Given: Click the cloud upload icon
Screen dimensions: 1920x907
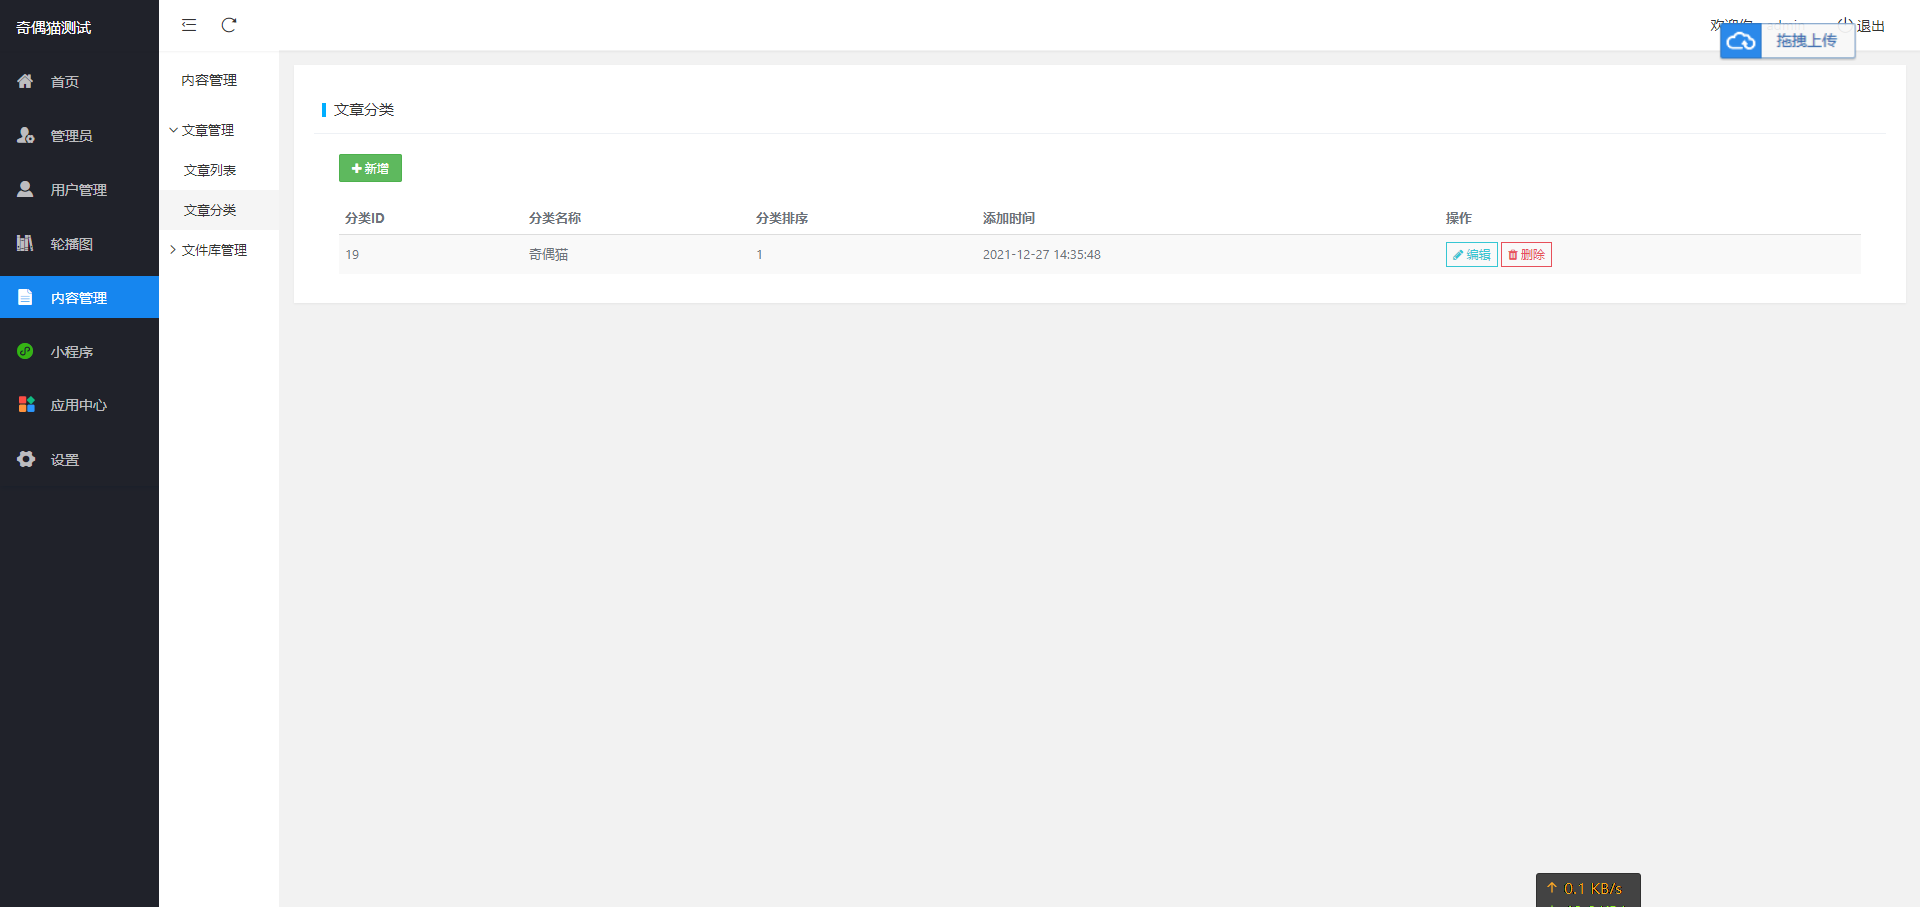Looking at the screenshot, I should pyautogui.click(x=1741, y=41).
